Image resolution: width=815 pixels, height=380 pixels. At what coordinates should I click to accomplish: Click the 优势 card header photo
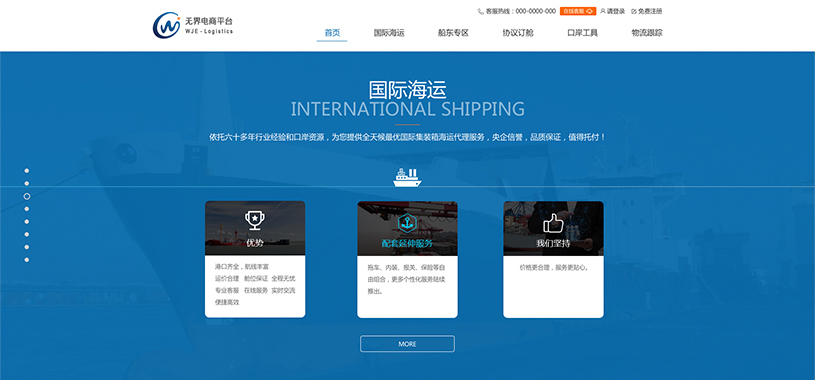point(255,228)
